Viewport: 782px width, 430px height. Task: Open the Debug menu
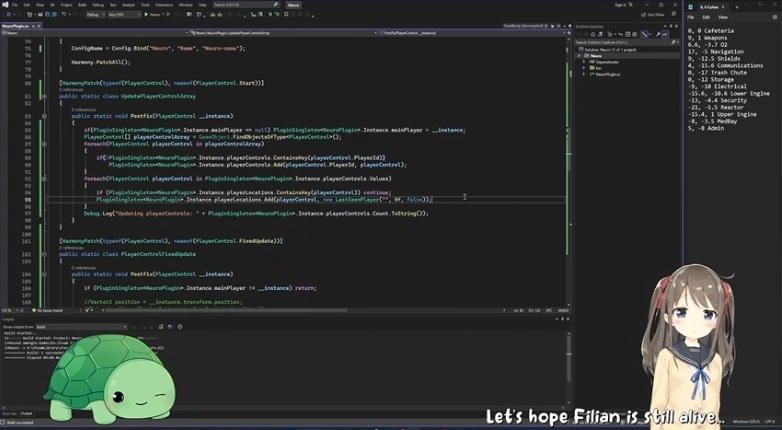coord(98,5)
